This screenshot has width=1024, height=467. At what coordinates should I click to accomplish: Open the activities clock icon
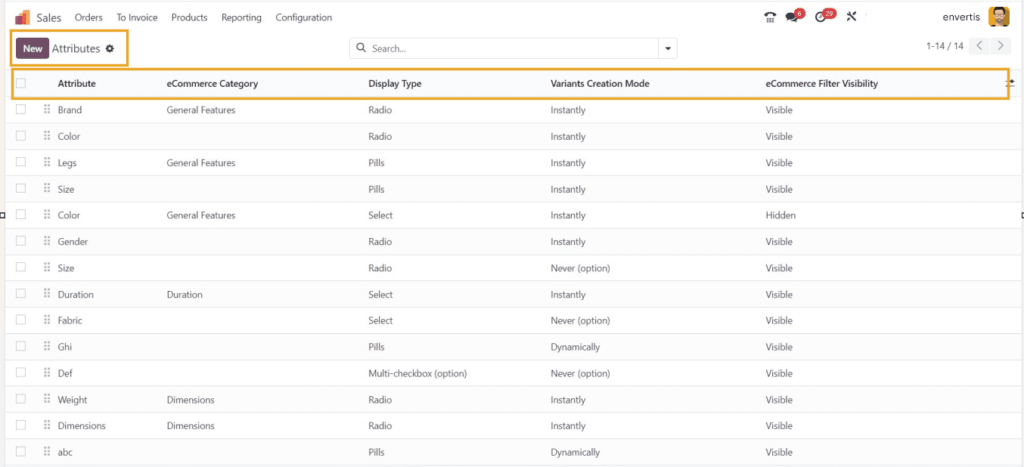click(x=821, y=17)
